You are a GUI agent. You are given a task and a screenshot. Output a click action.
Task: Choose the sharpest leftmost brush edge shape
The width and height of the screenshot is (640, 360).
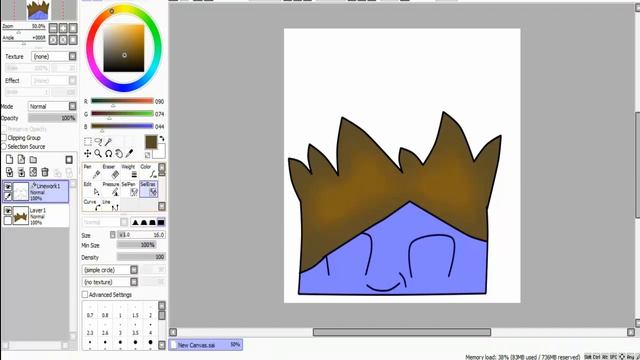tap(135, 222)
